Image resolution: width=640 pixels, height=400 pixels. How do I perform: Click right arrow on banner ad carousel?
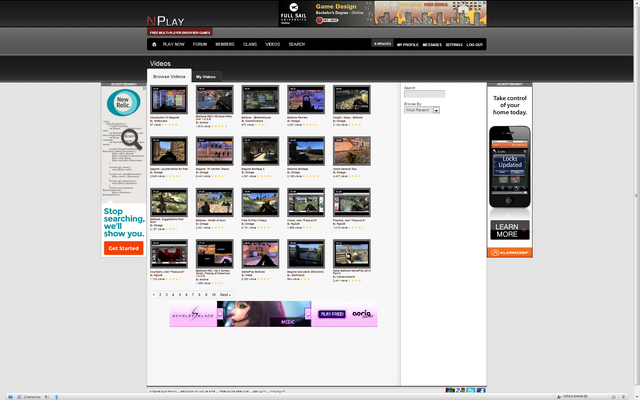pos(308,313)
